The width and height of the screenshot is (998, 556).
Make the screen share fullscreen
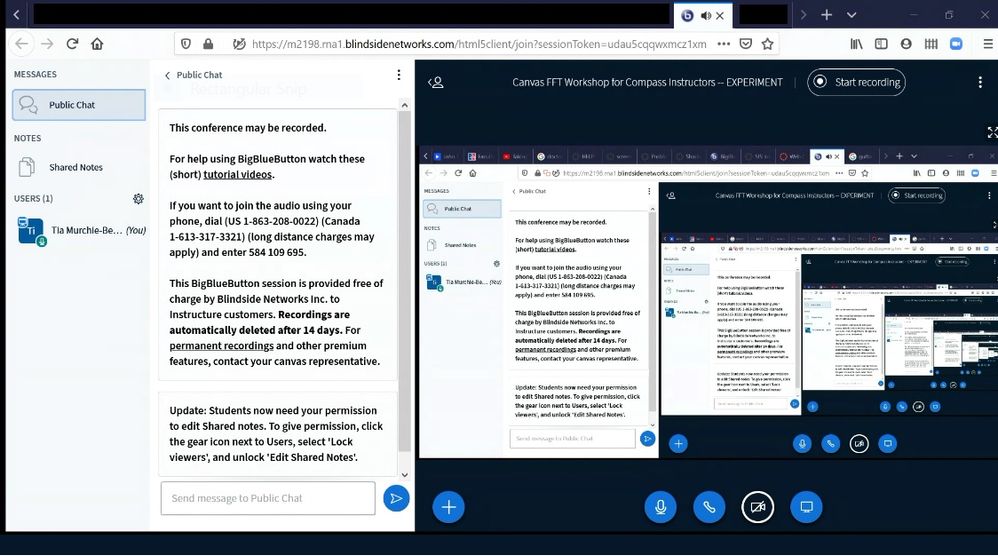coord(992,132)
